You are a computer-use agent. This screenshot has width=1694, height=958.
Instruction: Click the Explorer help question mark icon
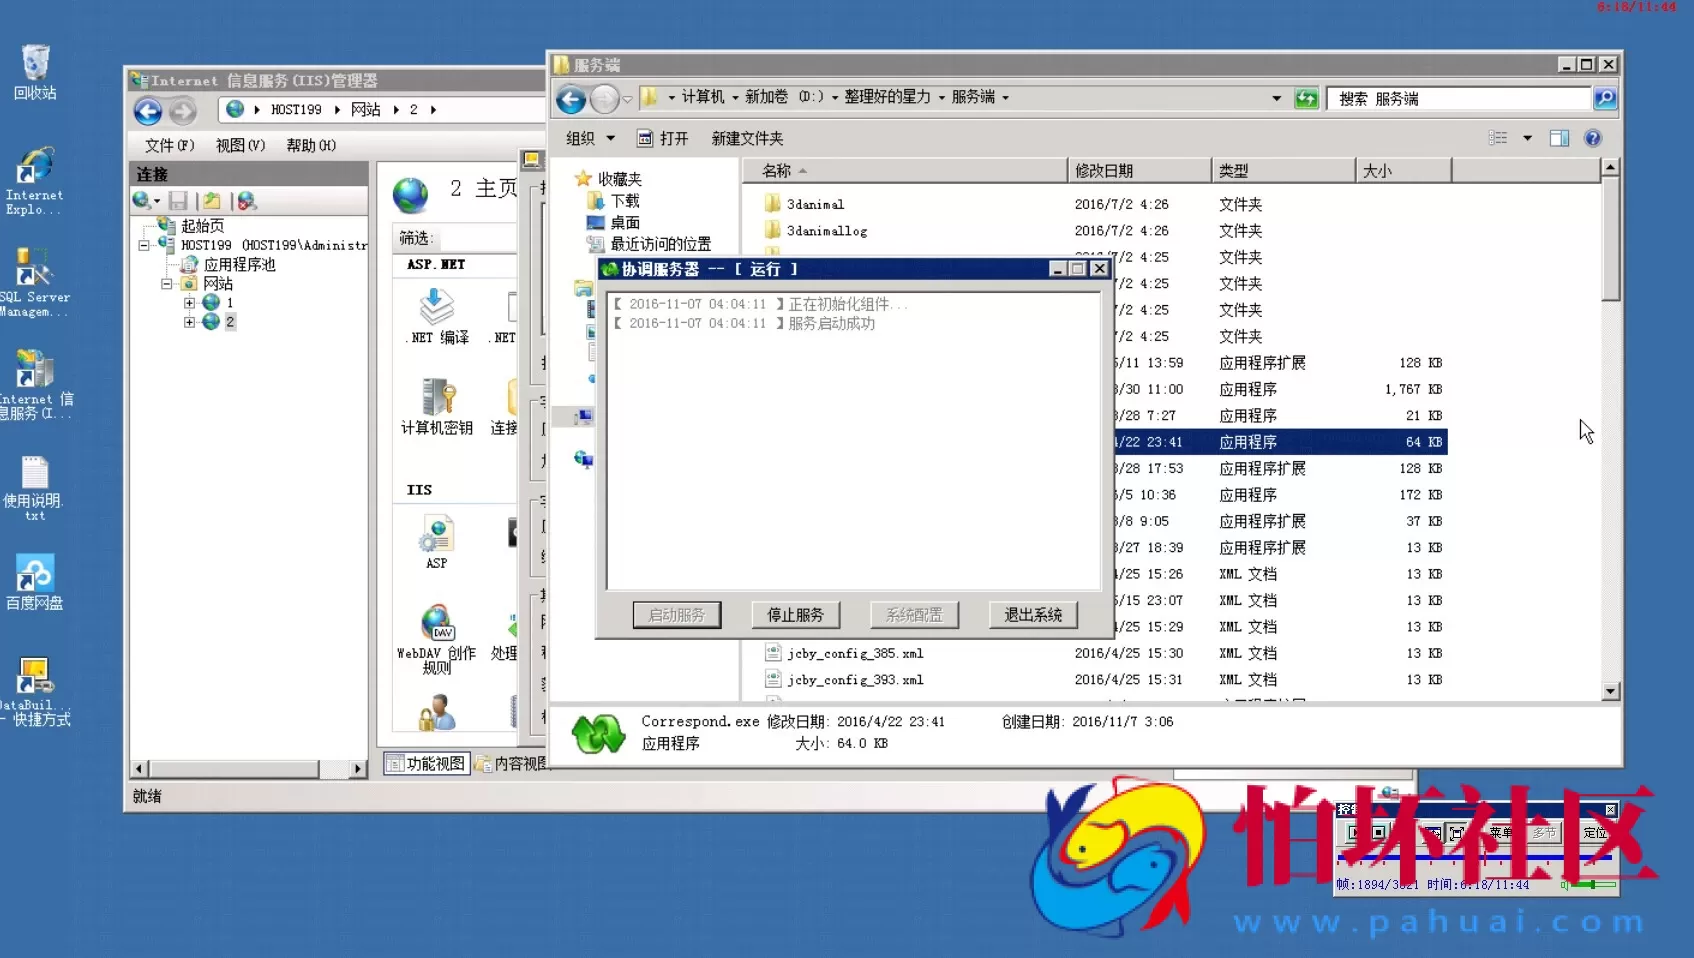click(x=1593, y=138)
